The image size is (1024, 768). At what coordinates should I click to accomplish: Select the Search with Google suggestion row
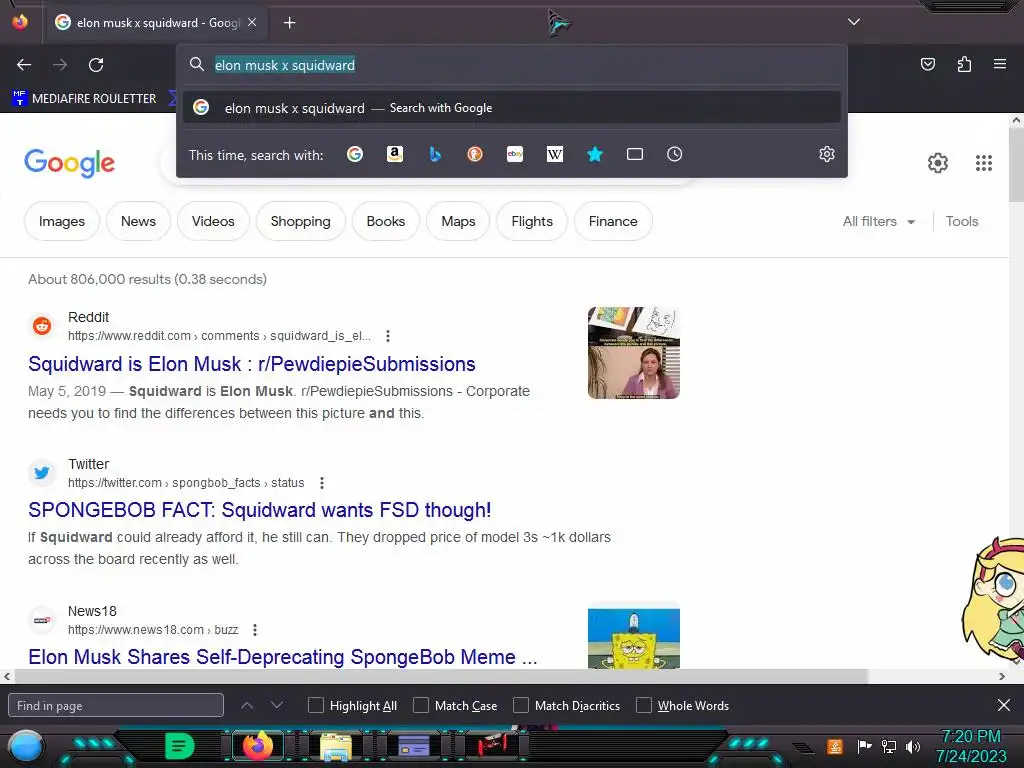512,108
